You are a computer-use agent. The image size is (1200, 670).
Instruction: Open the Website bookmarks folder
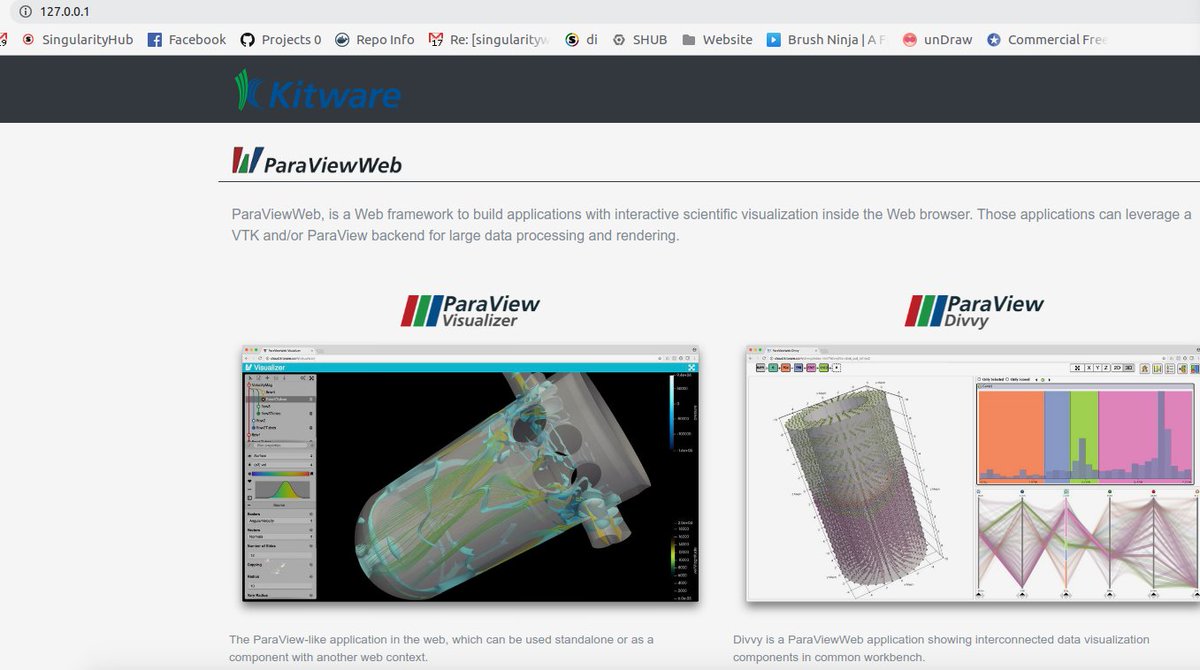(717, 40)
